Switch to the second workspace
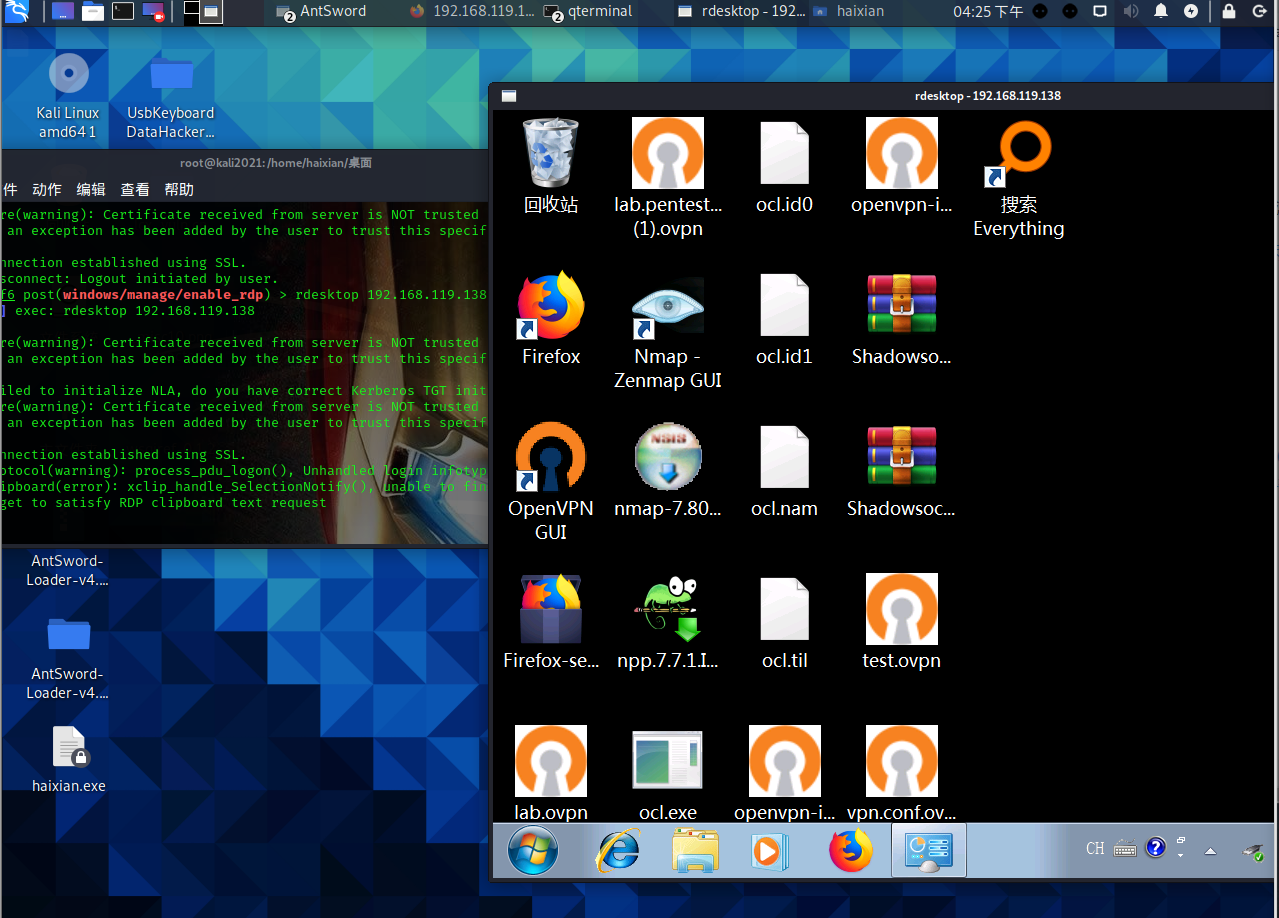 [x=212, y=11]
